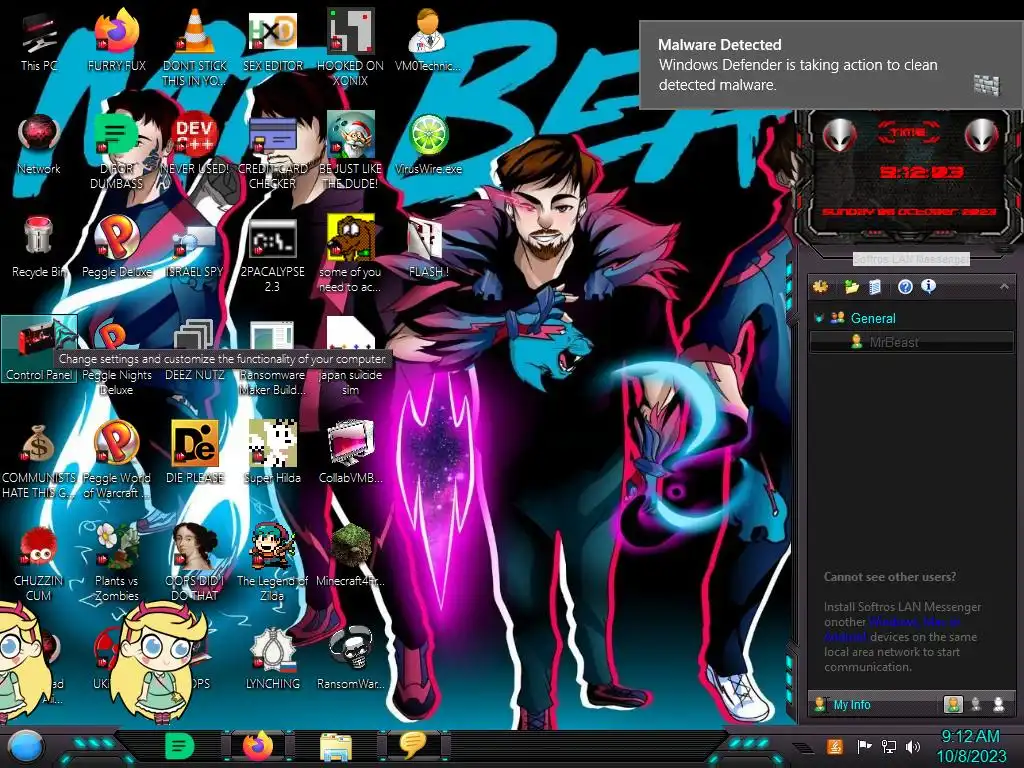Select 2PACALYPSE 2.3 console icon

(272, 255)
